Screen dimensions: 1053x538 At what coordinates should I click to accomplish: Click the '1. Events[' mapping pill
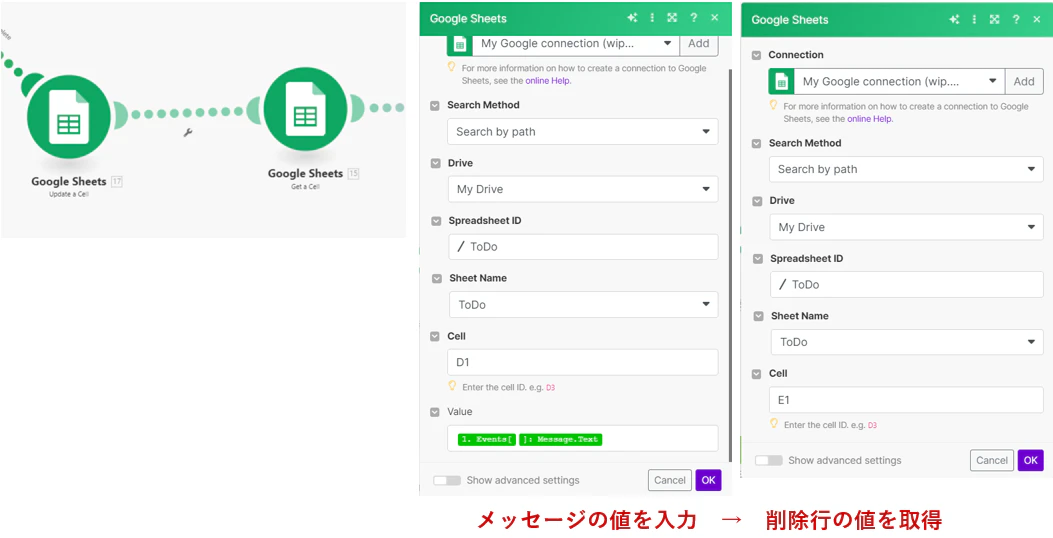[x=487, y=439]
